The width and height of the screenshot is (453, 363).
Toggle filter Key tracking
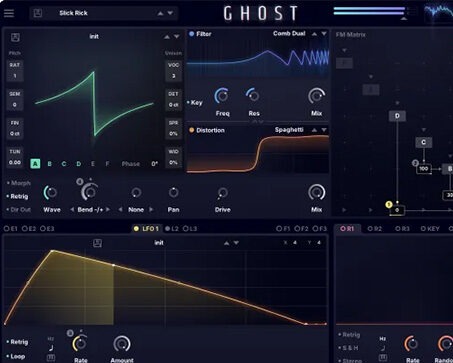click(195, 103)
